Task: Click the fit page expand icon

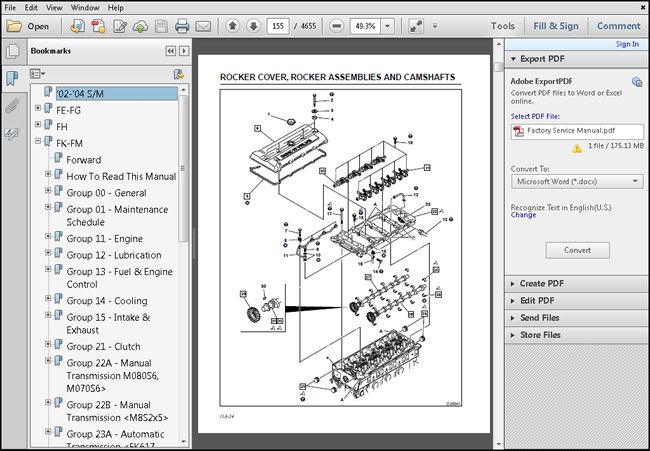Action: pyautogui.click(x=416, y=26)
